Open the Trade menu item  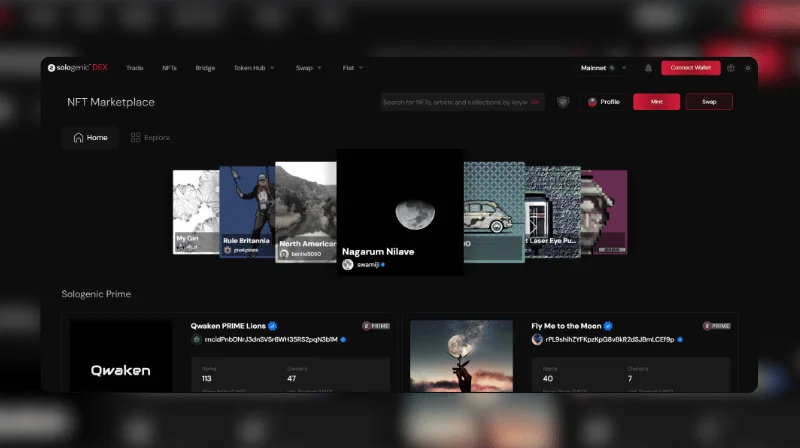[x=135, y=68]
